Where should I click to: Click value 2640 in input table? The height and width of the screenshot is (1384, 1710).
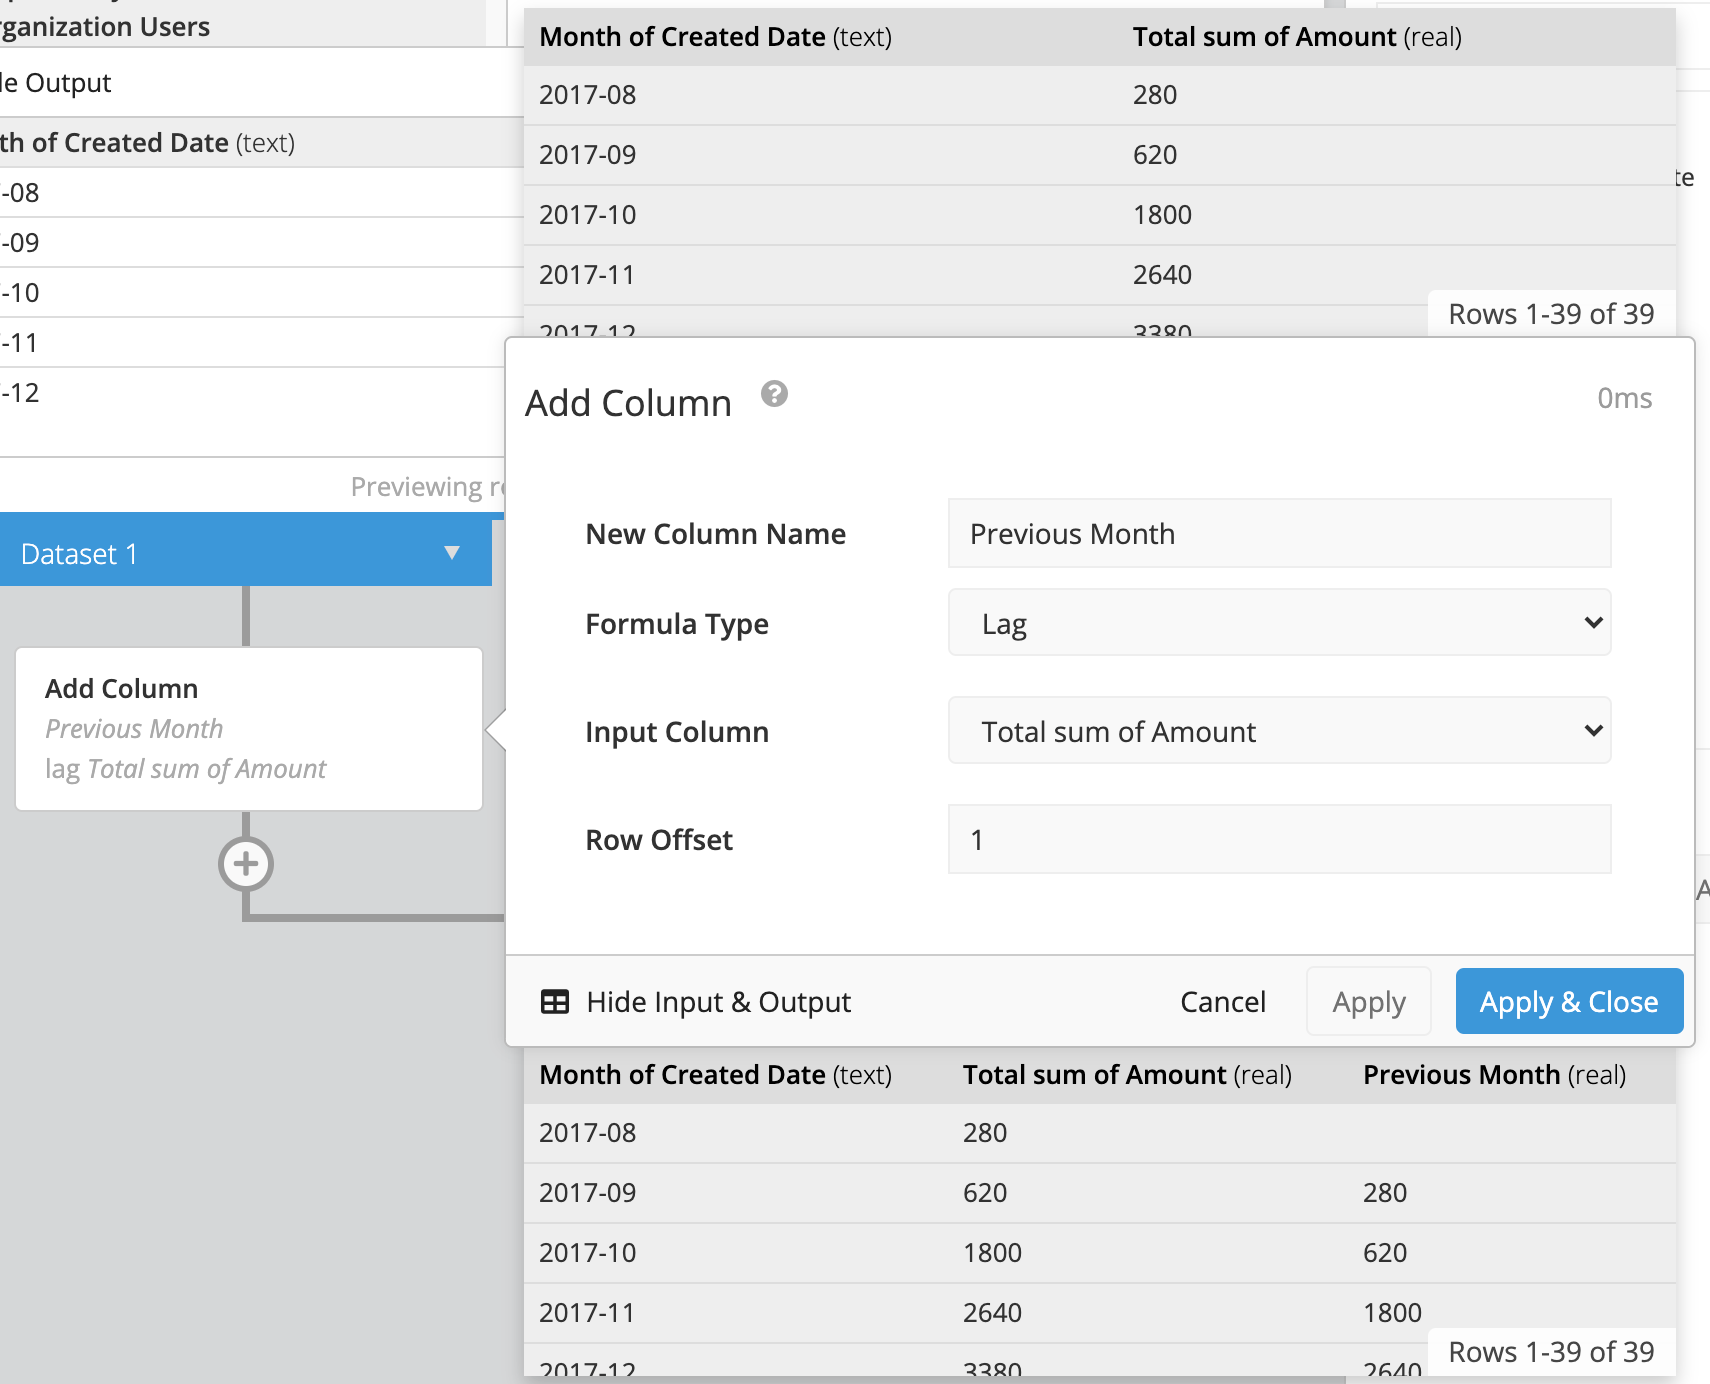[x=1162, y=275]
